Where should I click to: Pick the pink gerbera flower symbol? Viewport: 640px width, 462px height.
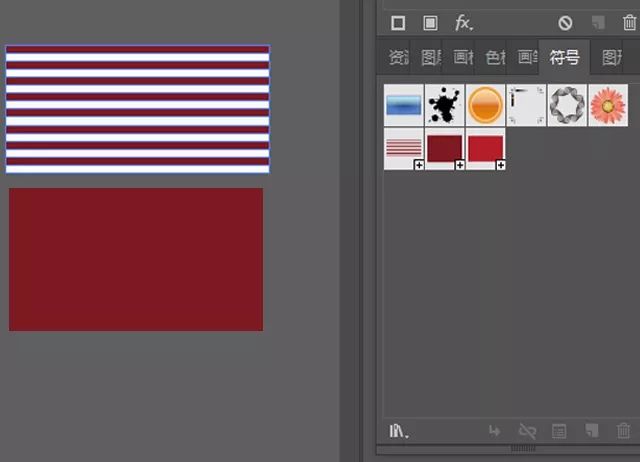[x=607, y=105]
